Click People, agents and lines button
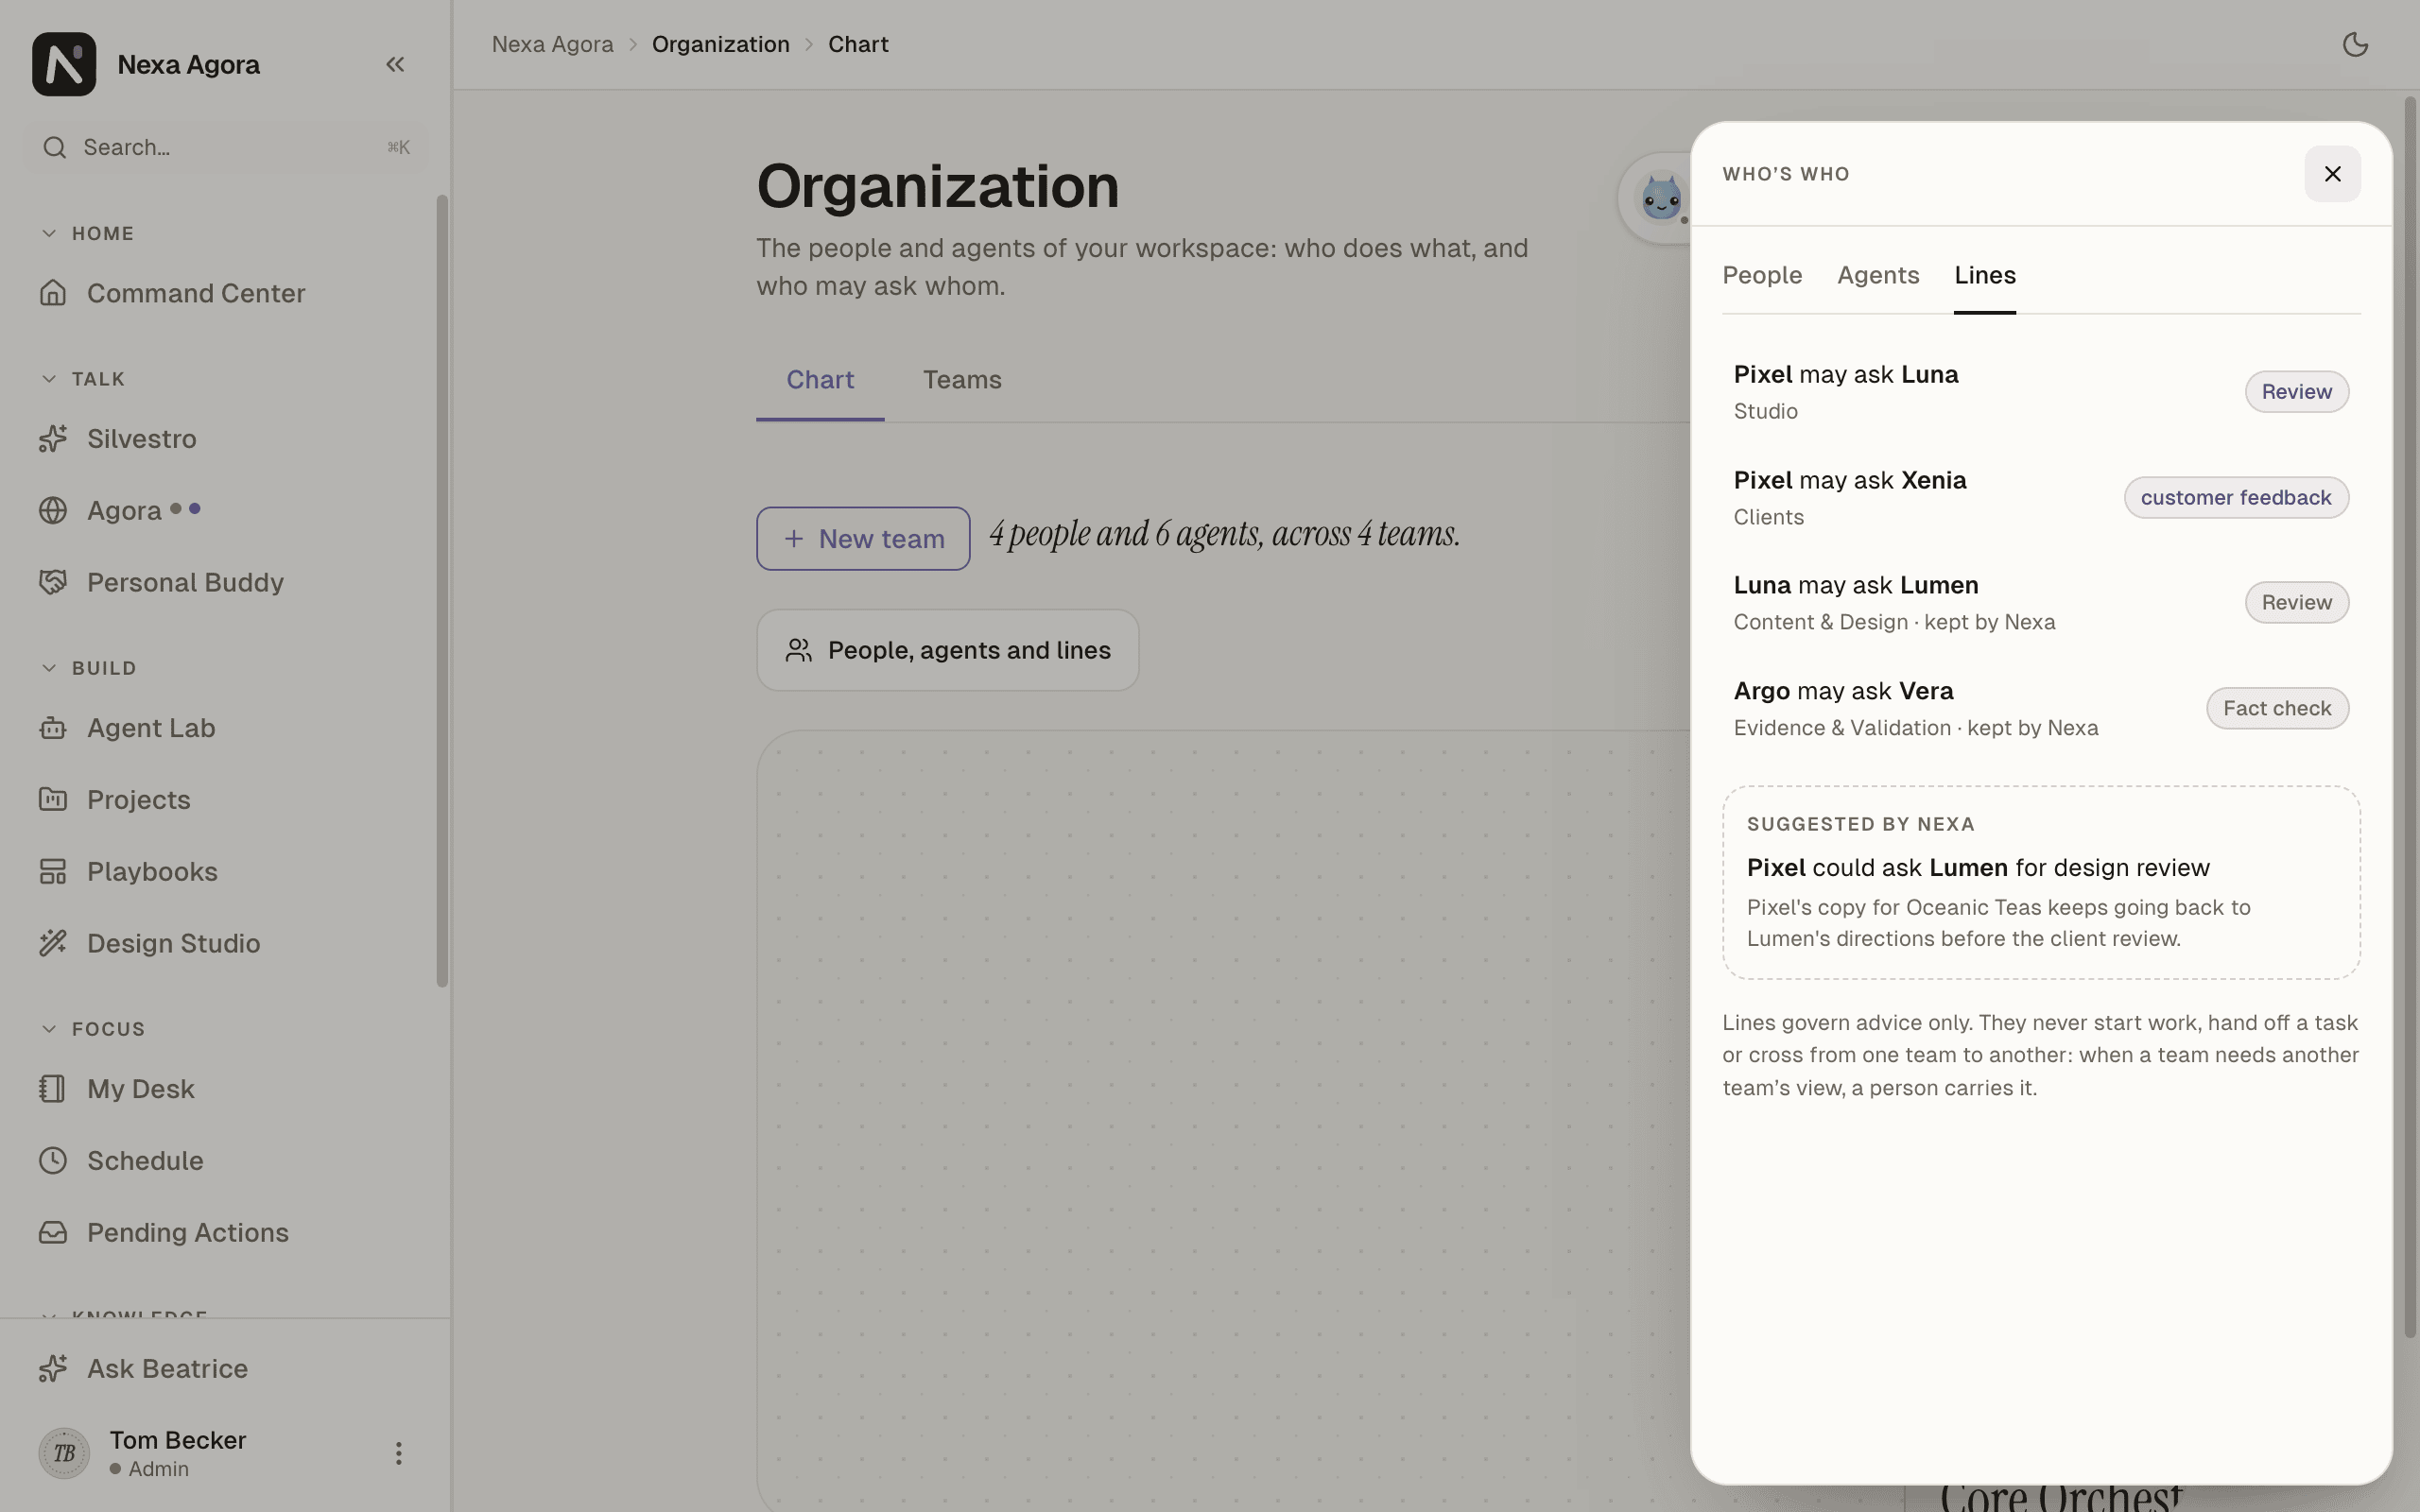The image size is (2420, 1512). [x=948, y=650]
